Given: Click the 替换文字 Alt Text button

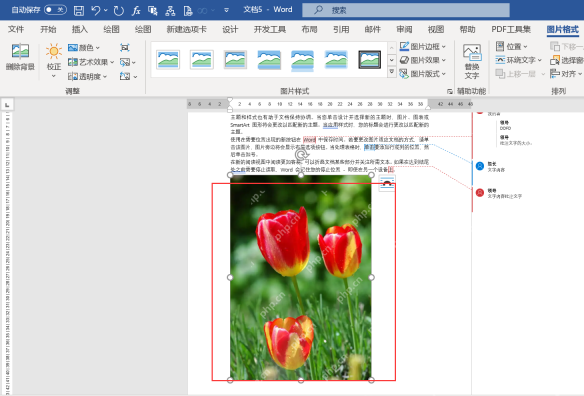Looking at the screenshot, I should coord(472,61).
